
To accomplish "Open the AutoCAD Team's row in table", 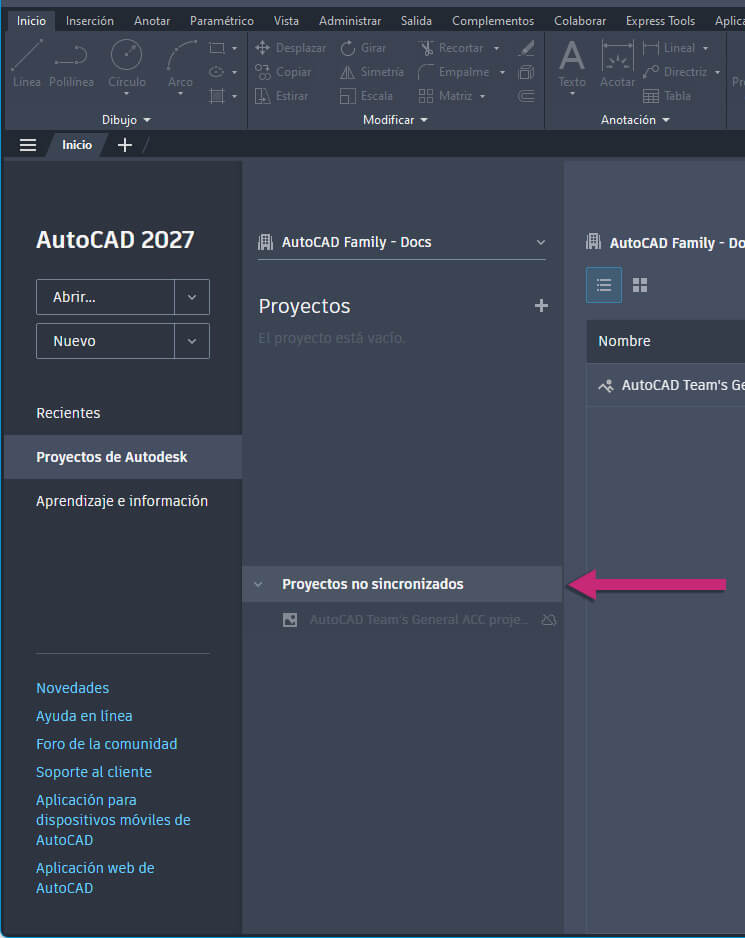I will coord(666,385).
